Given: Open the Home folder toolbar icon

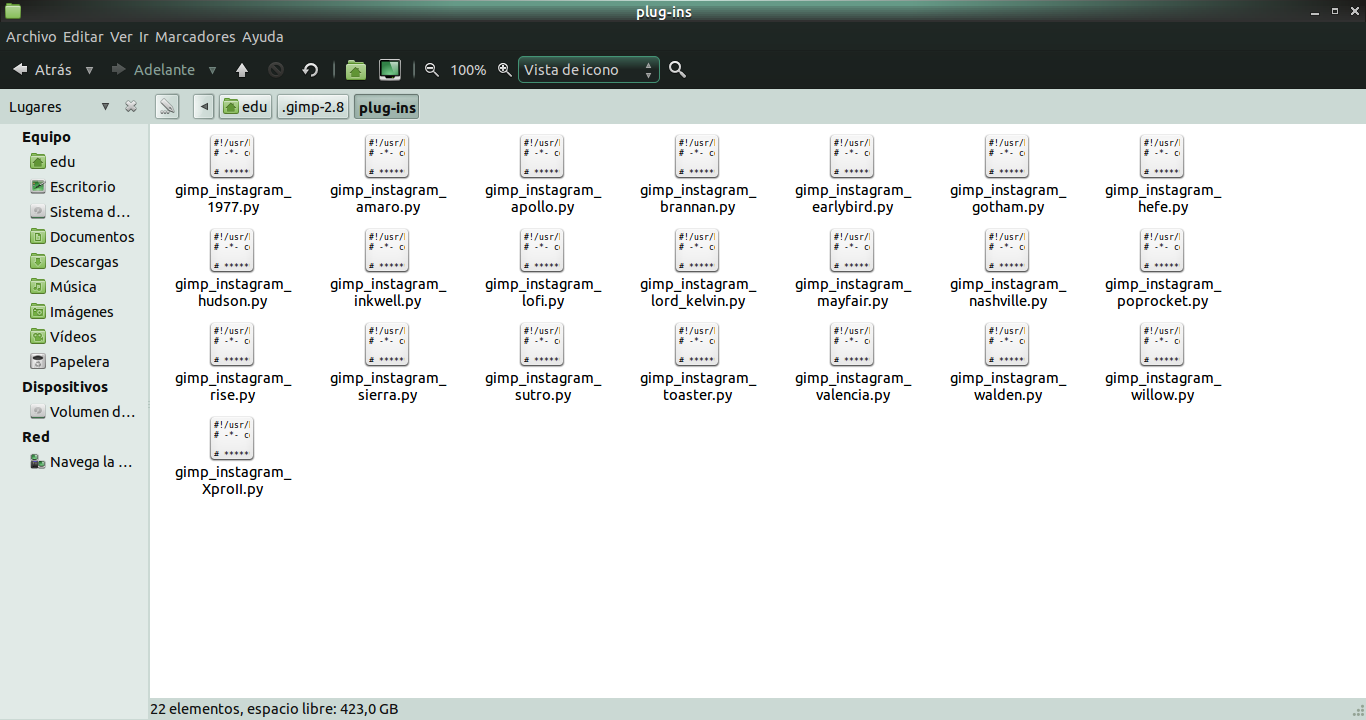Looking at the screenshot, I should 355,70.
